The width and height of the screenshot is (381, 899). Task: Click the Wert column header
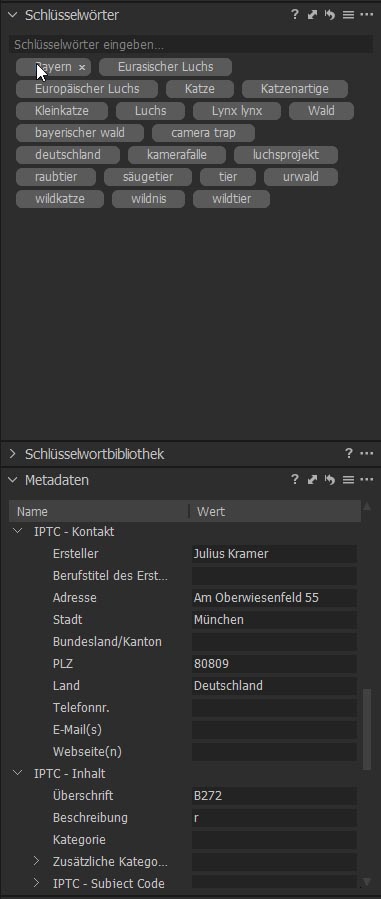276,511
